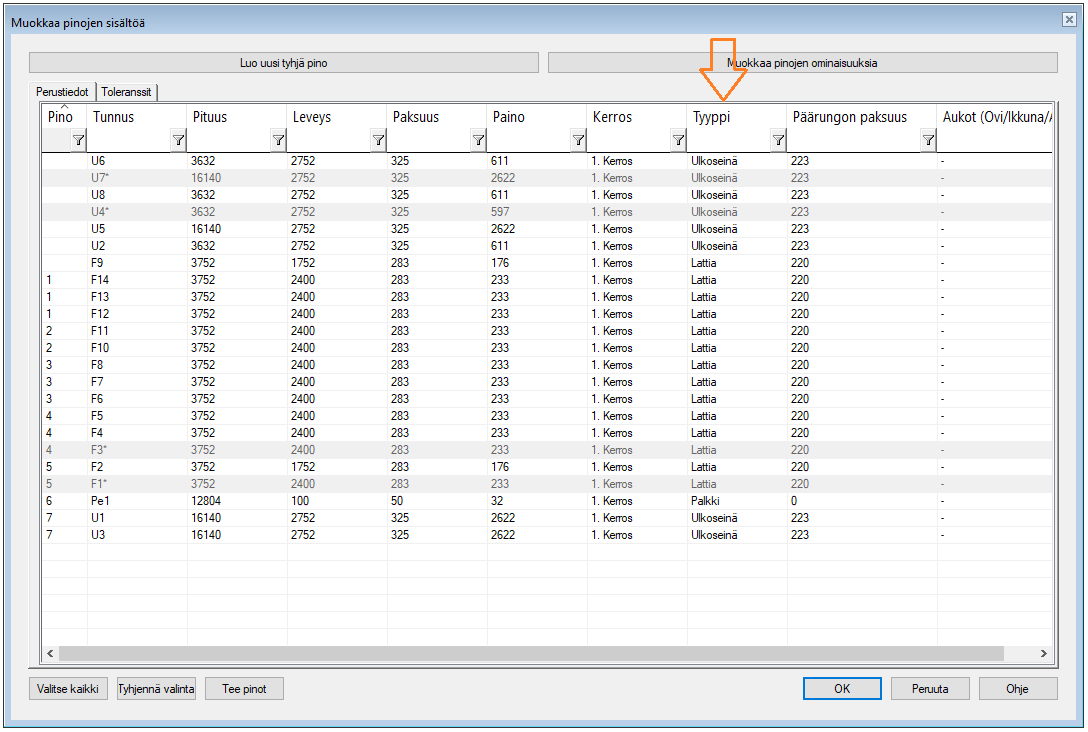This screenshot has height=732, width=1088.
Task: Open filter funnel for Leveys column
Action: coord(378,141)
